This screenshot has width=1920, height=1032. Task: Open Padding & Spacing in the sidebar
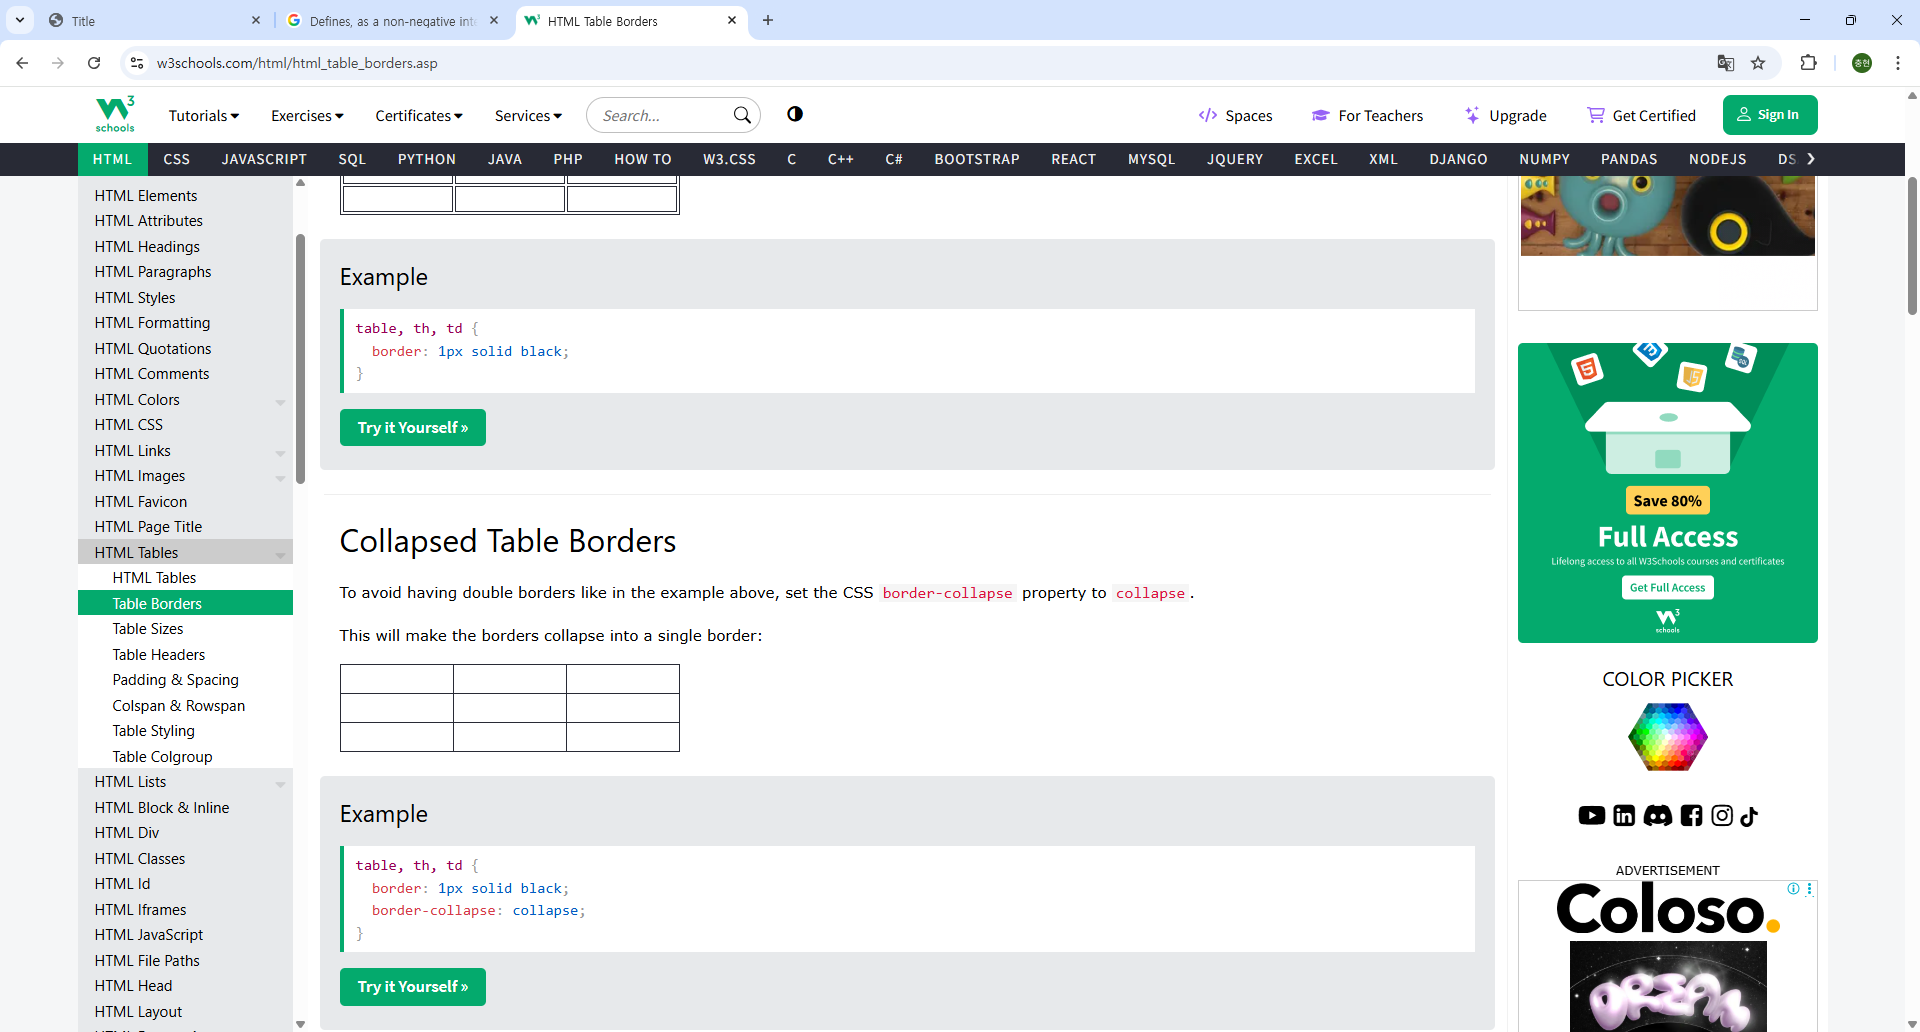(176, 680)
